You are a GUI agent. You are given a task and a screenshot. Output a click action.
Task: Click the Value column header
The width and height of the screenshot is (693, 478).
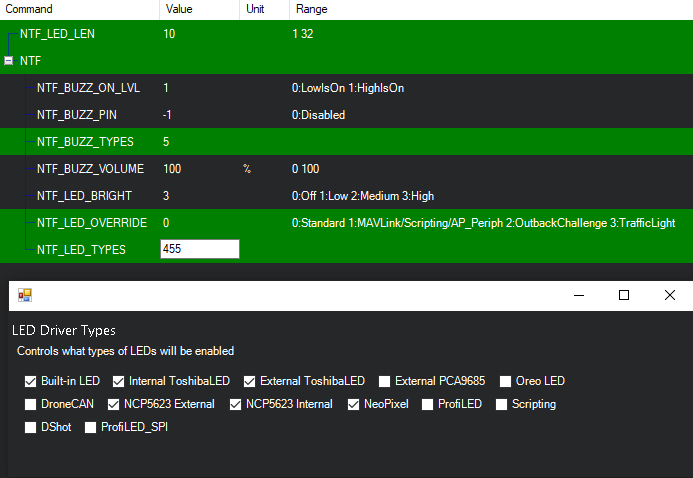click(199, 9)
